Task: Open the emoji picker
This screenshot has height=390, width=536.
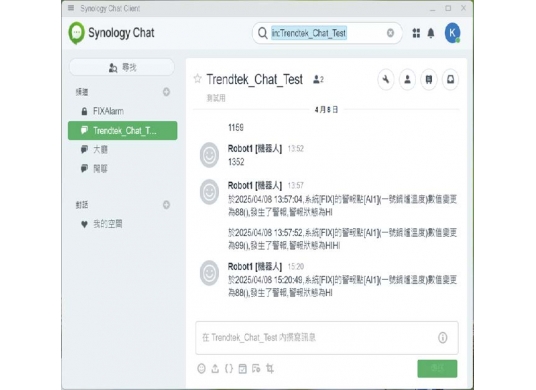Action: [x=201, y=368]
